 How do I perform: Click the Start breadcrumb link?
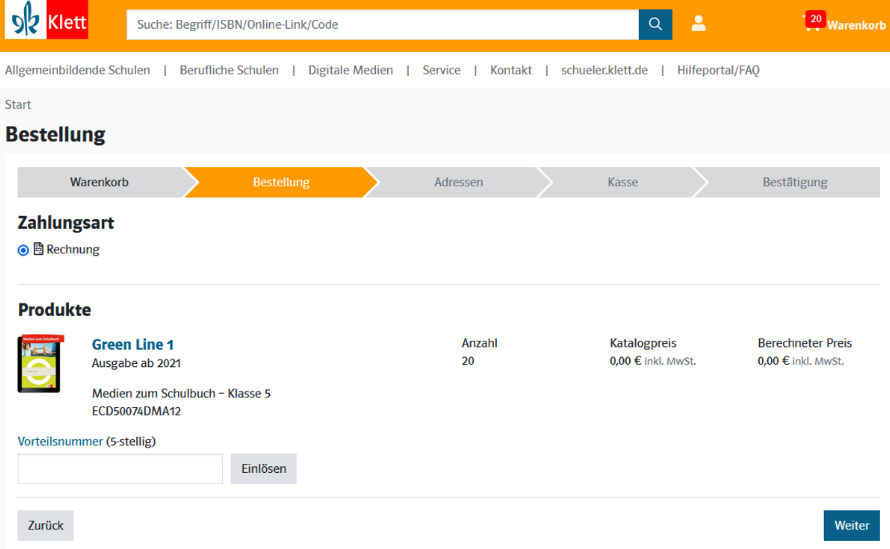(x=18, y=104)
